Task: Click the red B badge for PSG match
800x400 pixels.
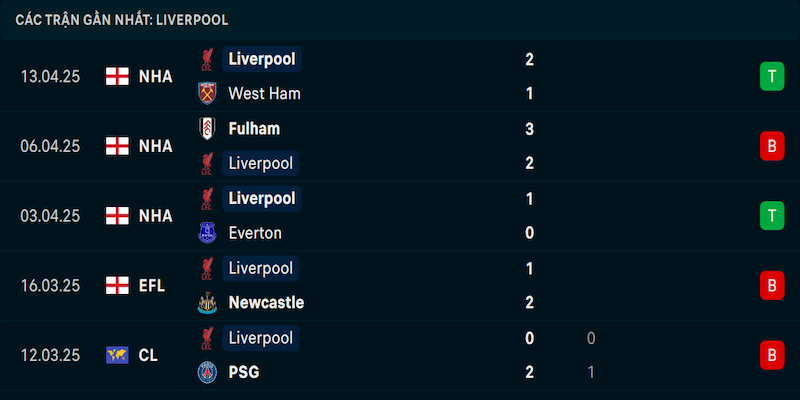Action: (772, 355)
